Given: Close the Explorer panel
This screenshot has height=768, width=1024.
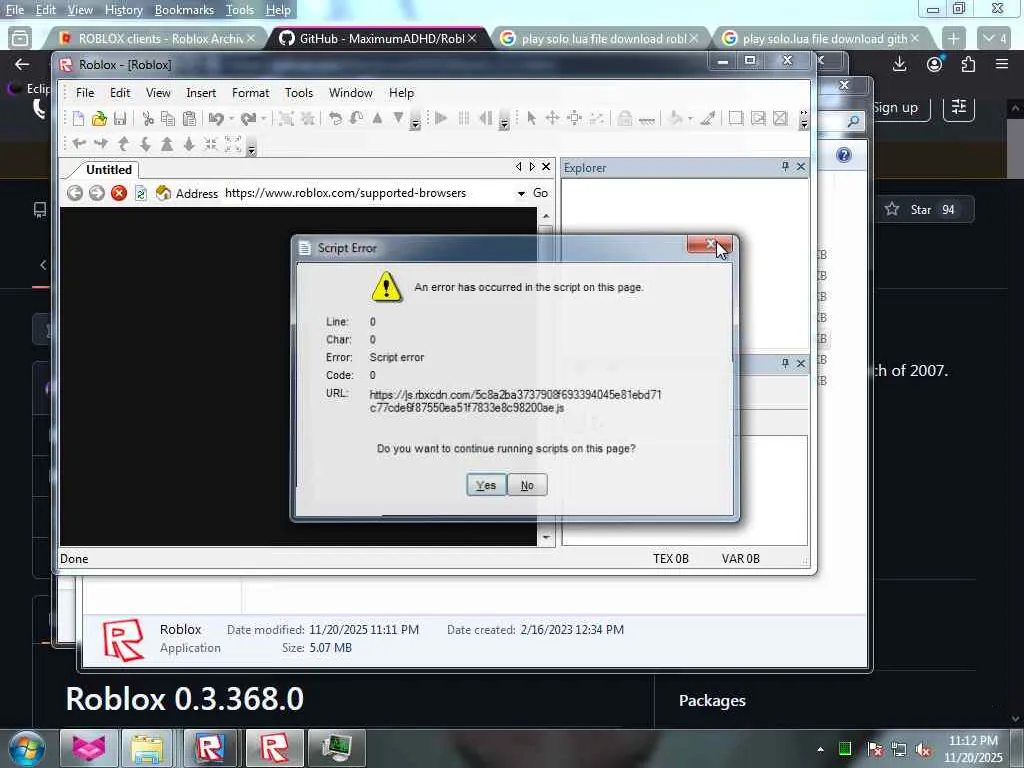Looking at the screenshot, I should click(801, 167).
